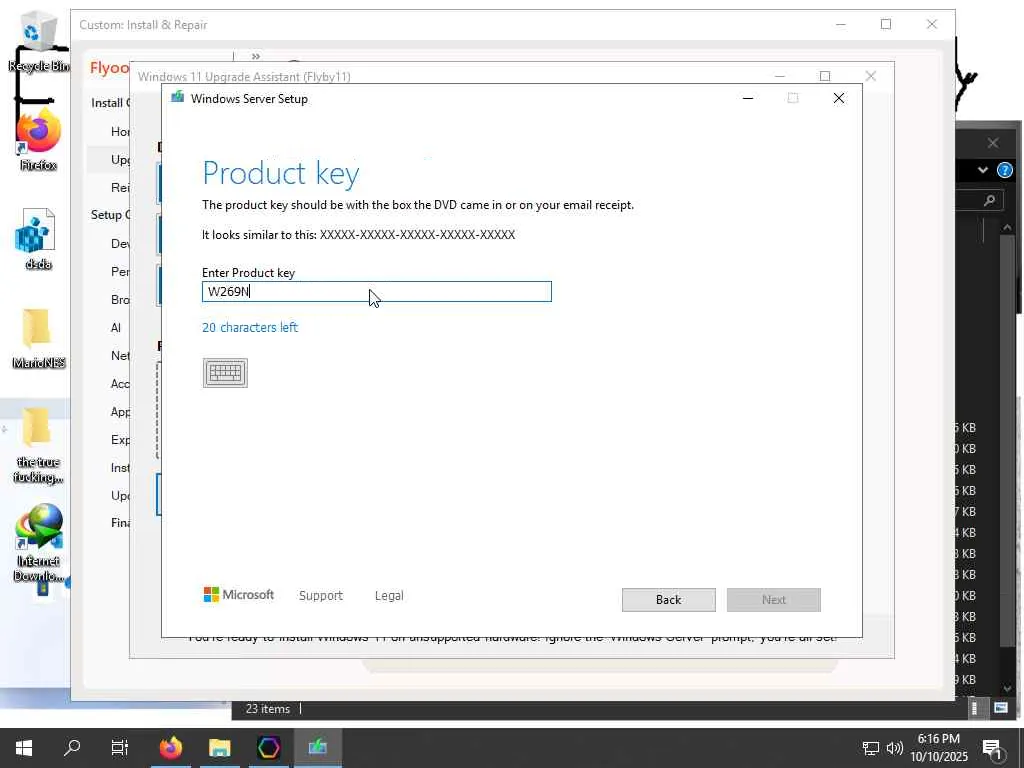
Task: Click the '23 items' status text
Action: pos(268,709)
